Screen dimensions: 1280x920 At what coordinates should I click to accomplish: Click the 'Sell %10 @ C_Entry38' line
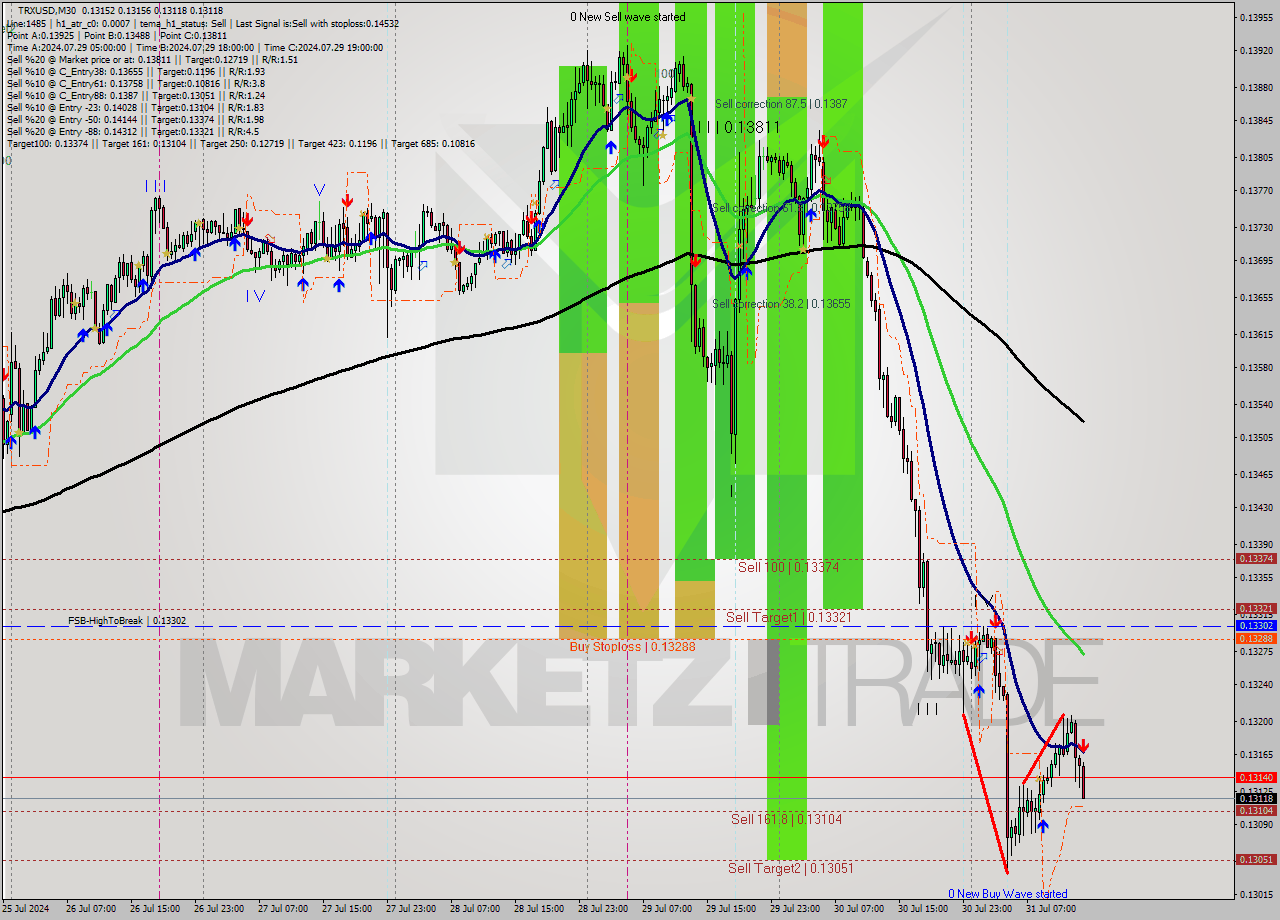(x=135, y=71)
